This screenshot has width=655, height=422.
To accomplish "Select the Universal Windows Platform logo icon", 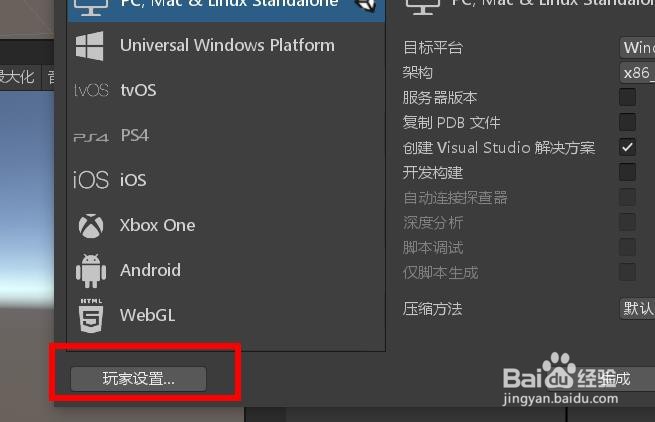I will click(90, 46).
